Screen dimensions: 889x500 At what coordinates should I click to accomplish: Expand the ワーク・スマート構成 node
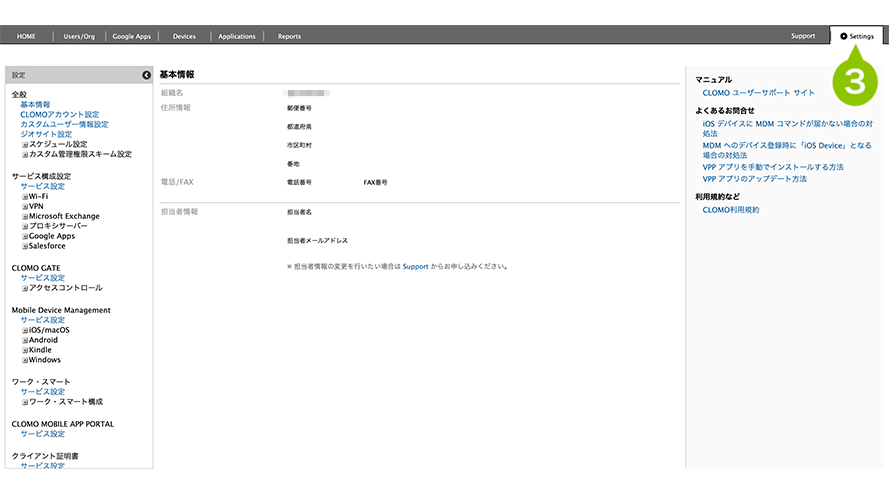pos(25,402)
